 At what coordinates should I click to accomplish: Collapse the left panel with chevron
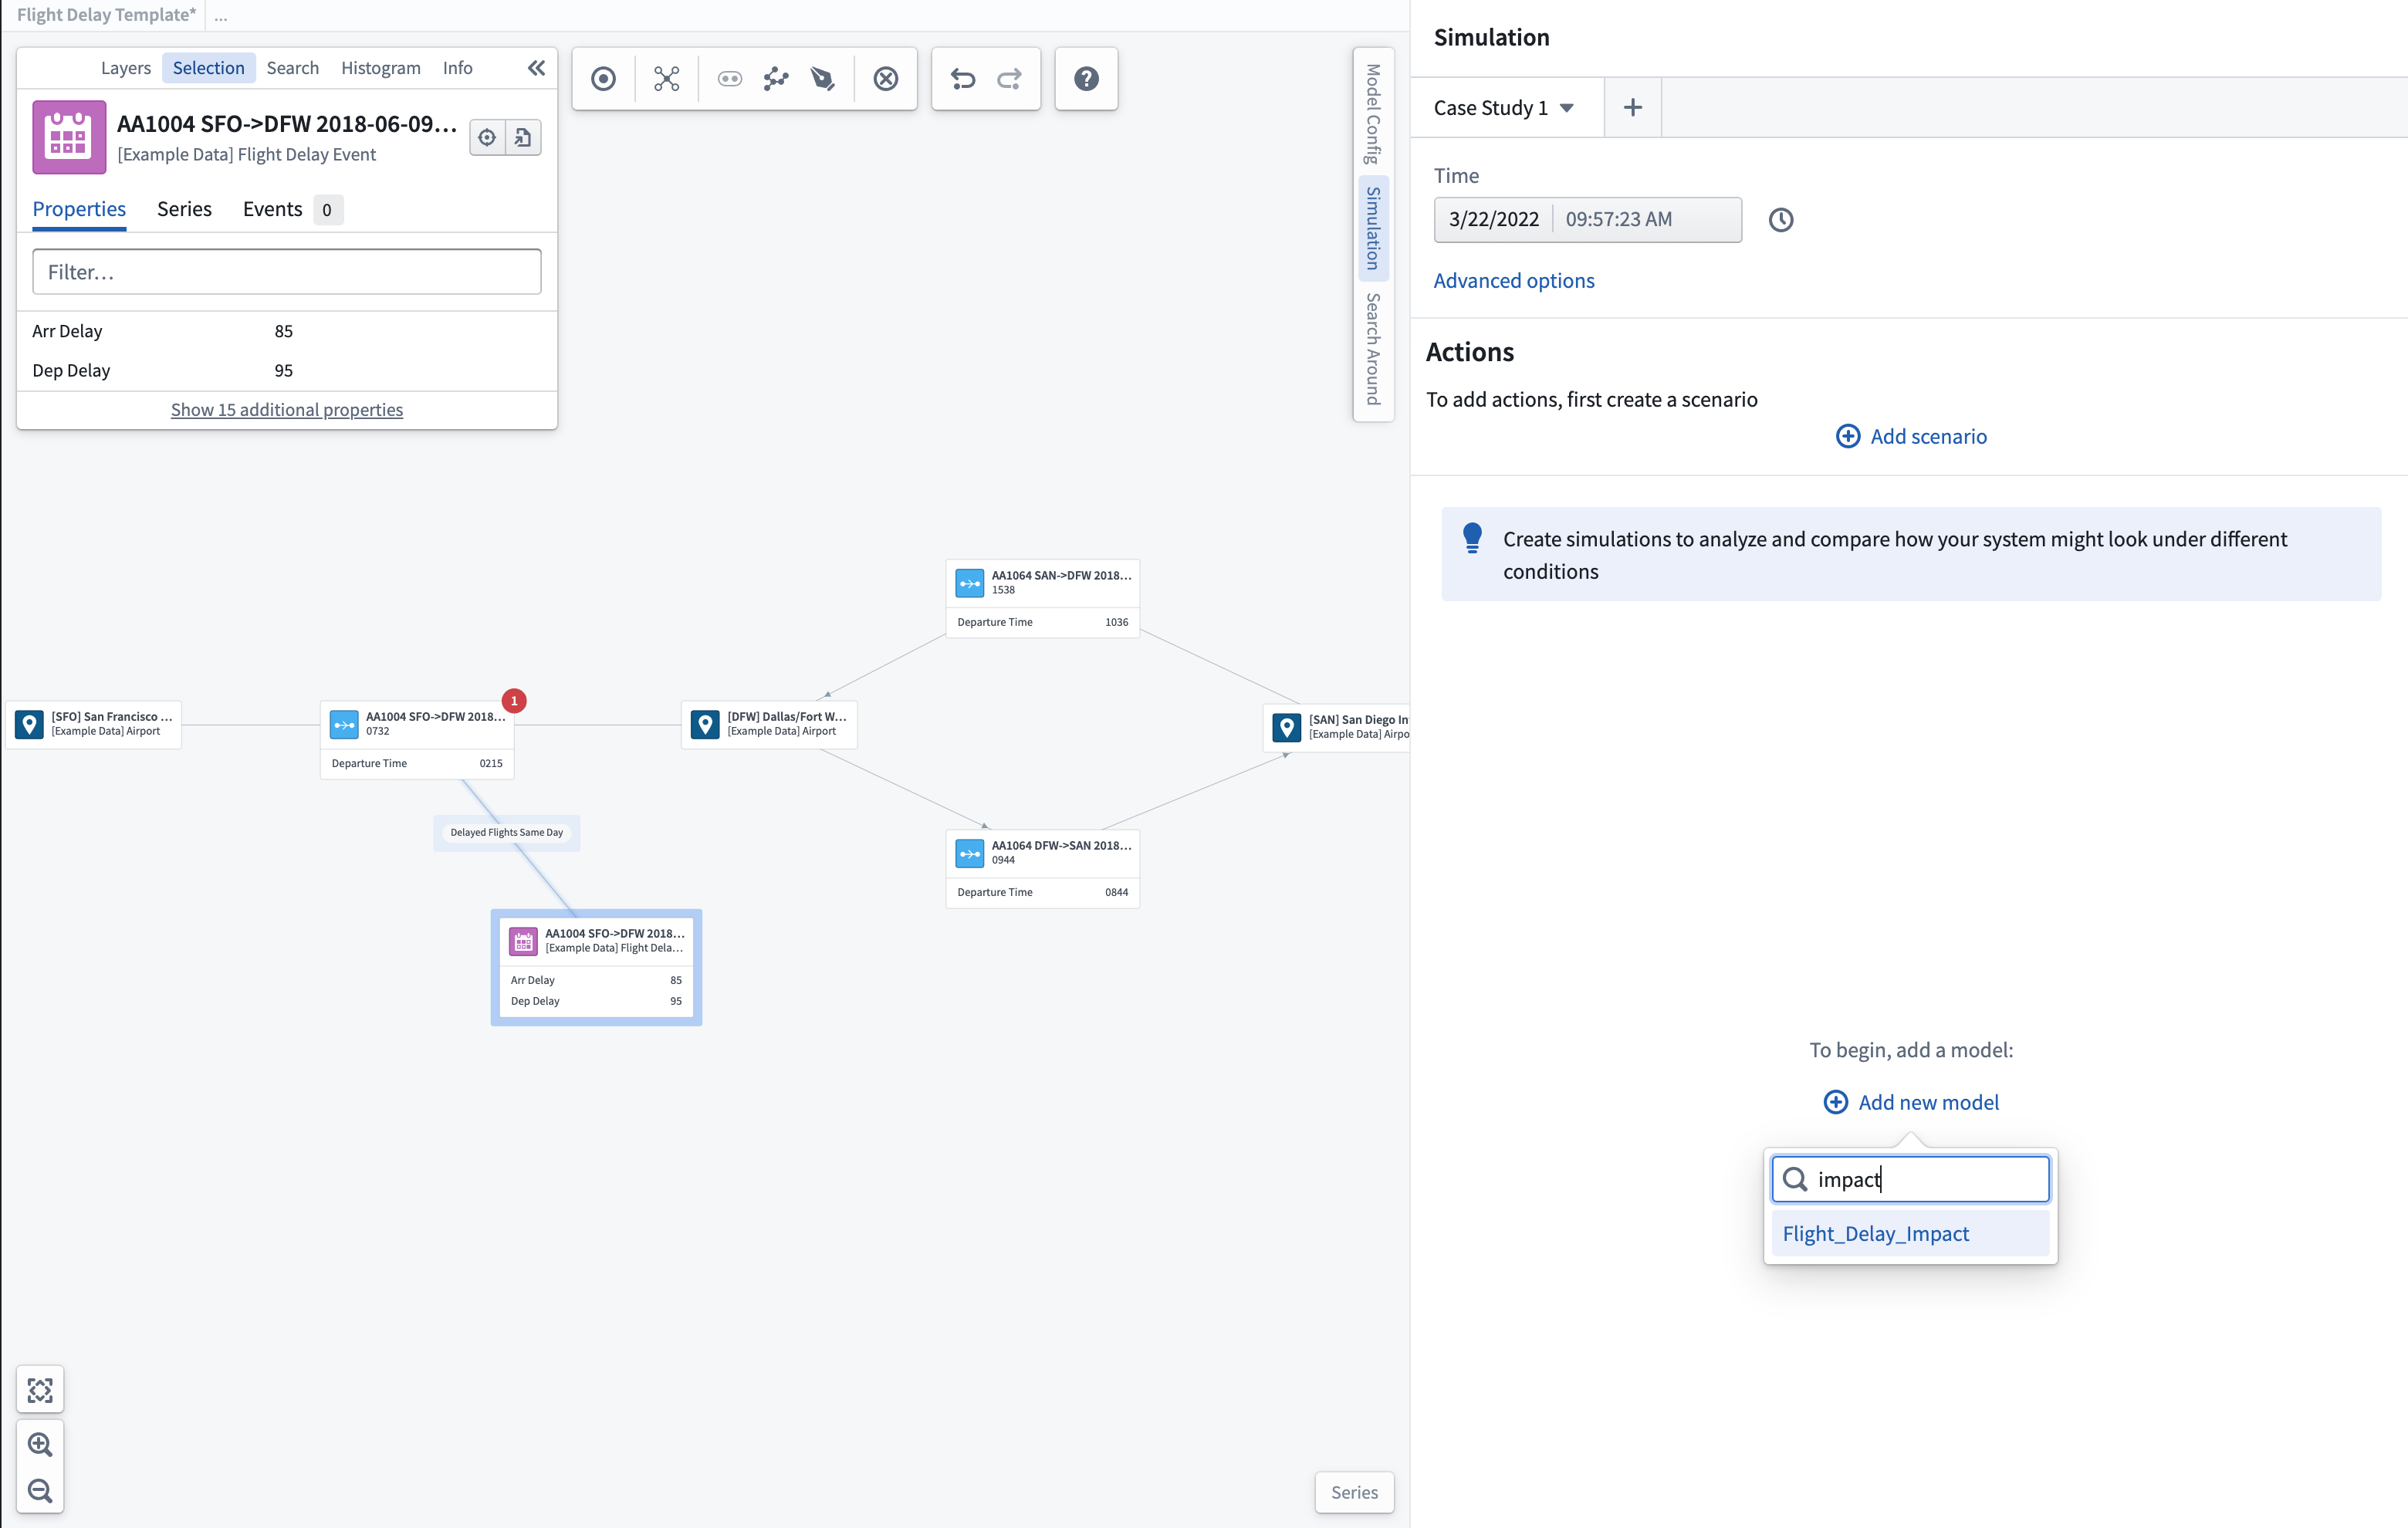click(x=536, y=66)
